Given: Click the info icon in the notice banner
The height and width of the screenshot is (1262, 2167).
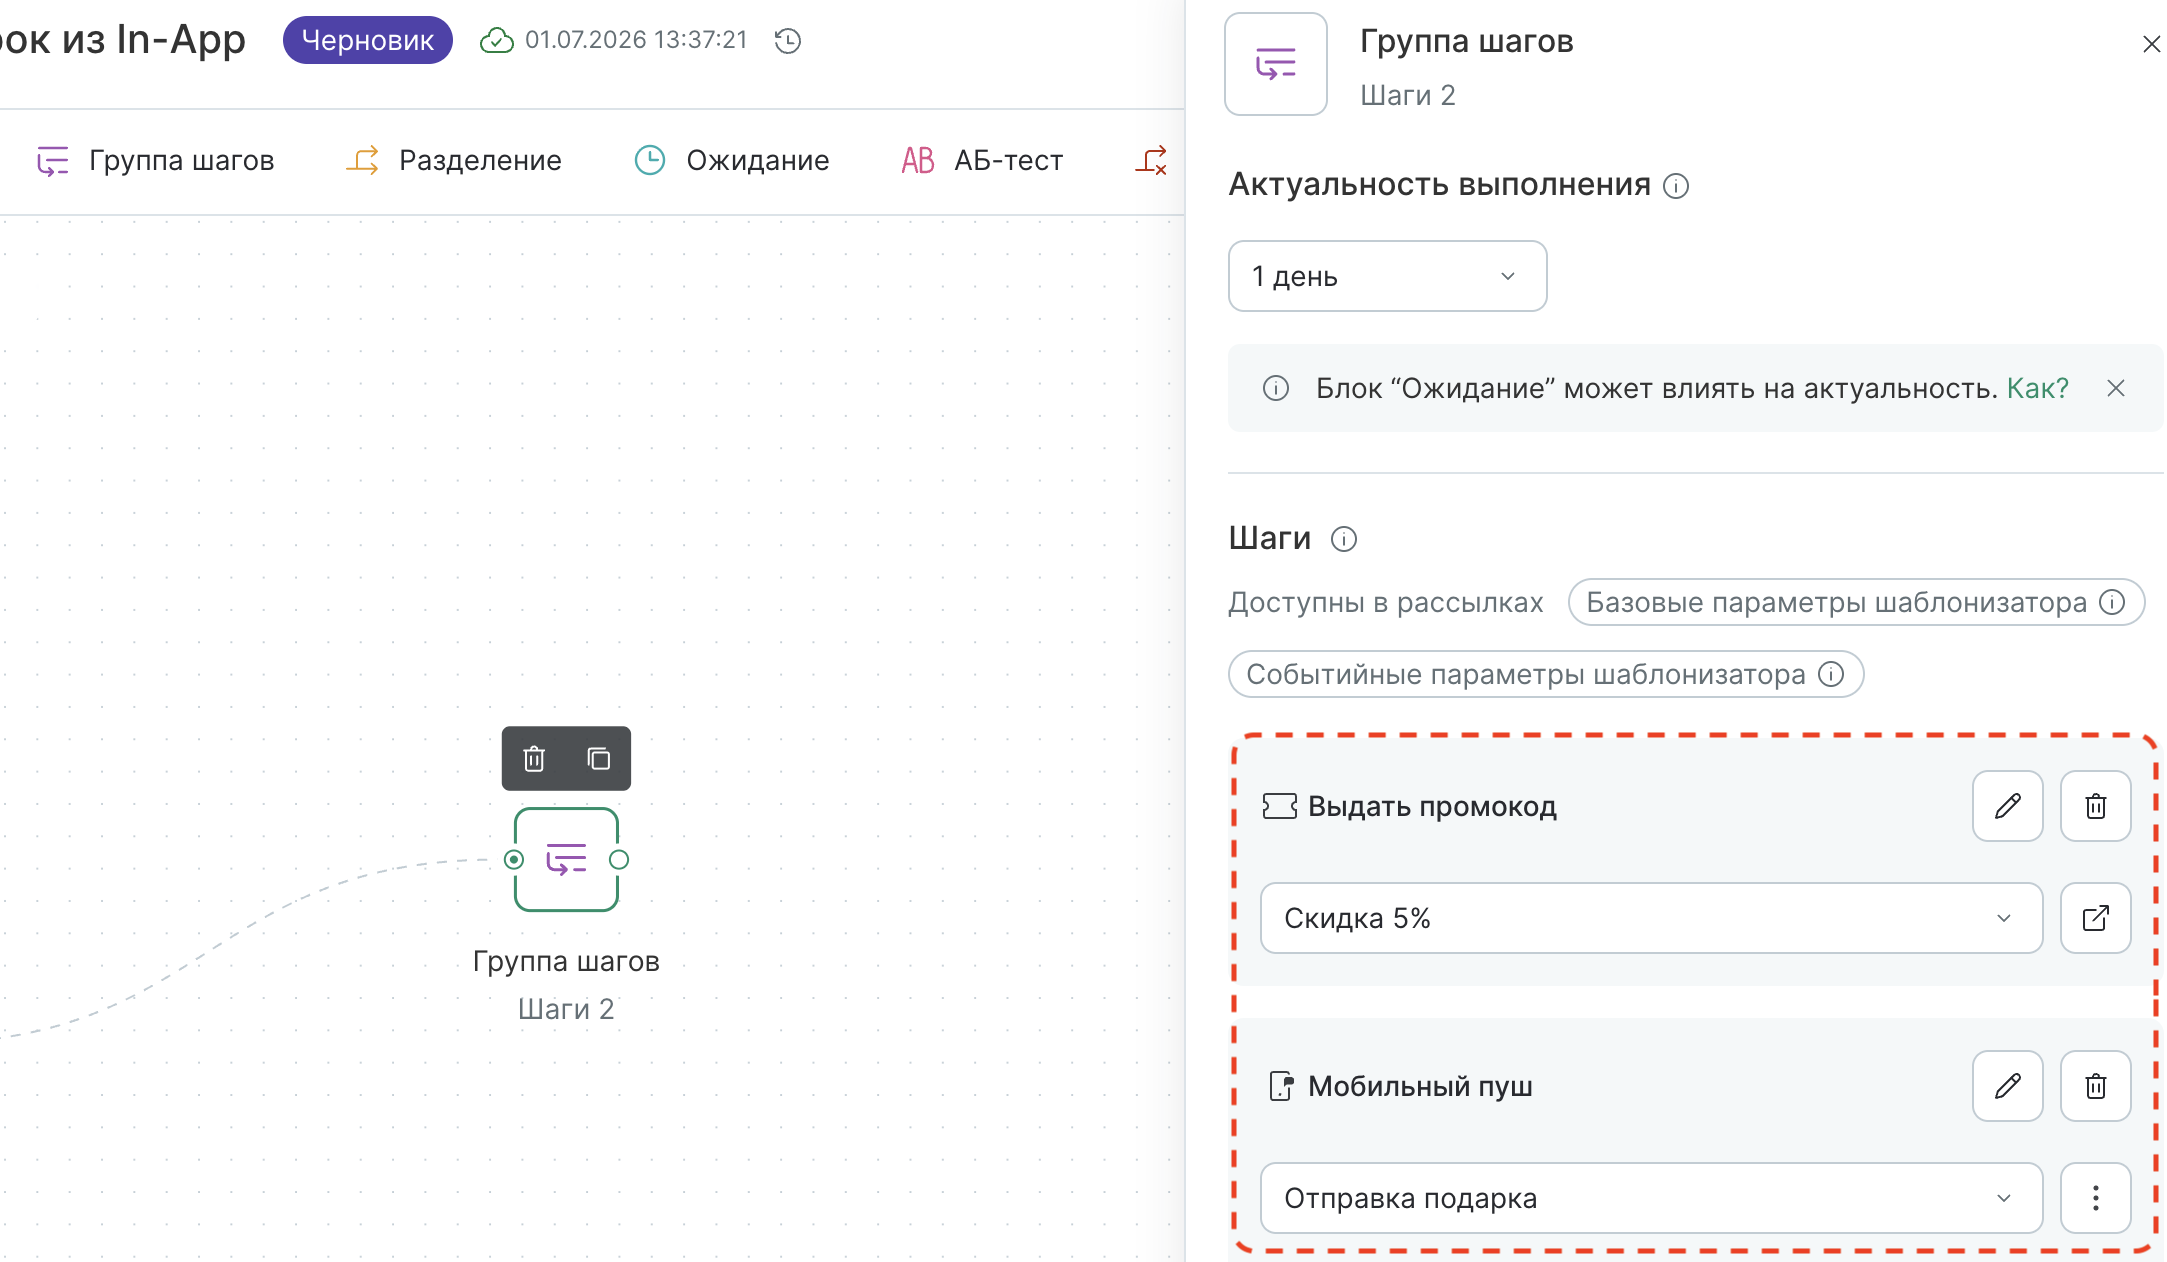Looking at the screenshot, I should pos(1276,388).
